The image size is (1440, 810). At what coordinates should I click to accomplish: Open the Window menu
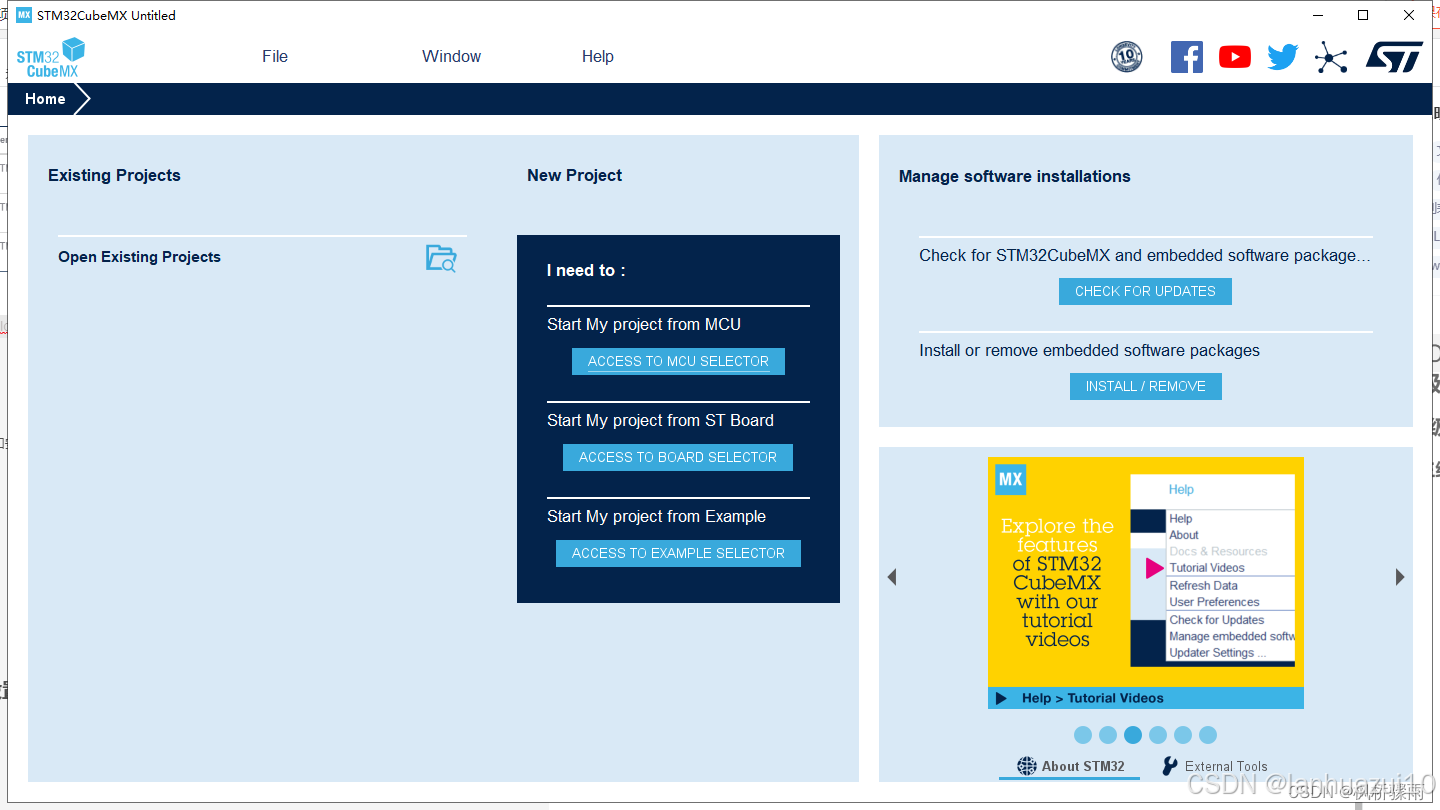tap(451, 57)
